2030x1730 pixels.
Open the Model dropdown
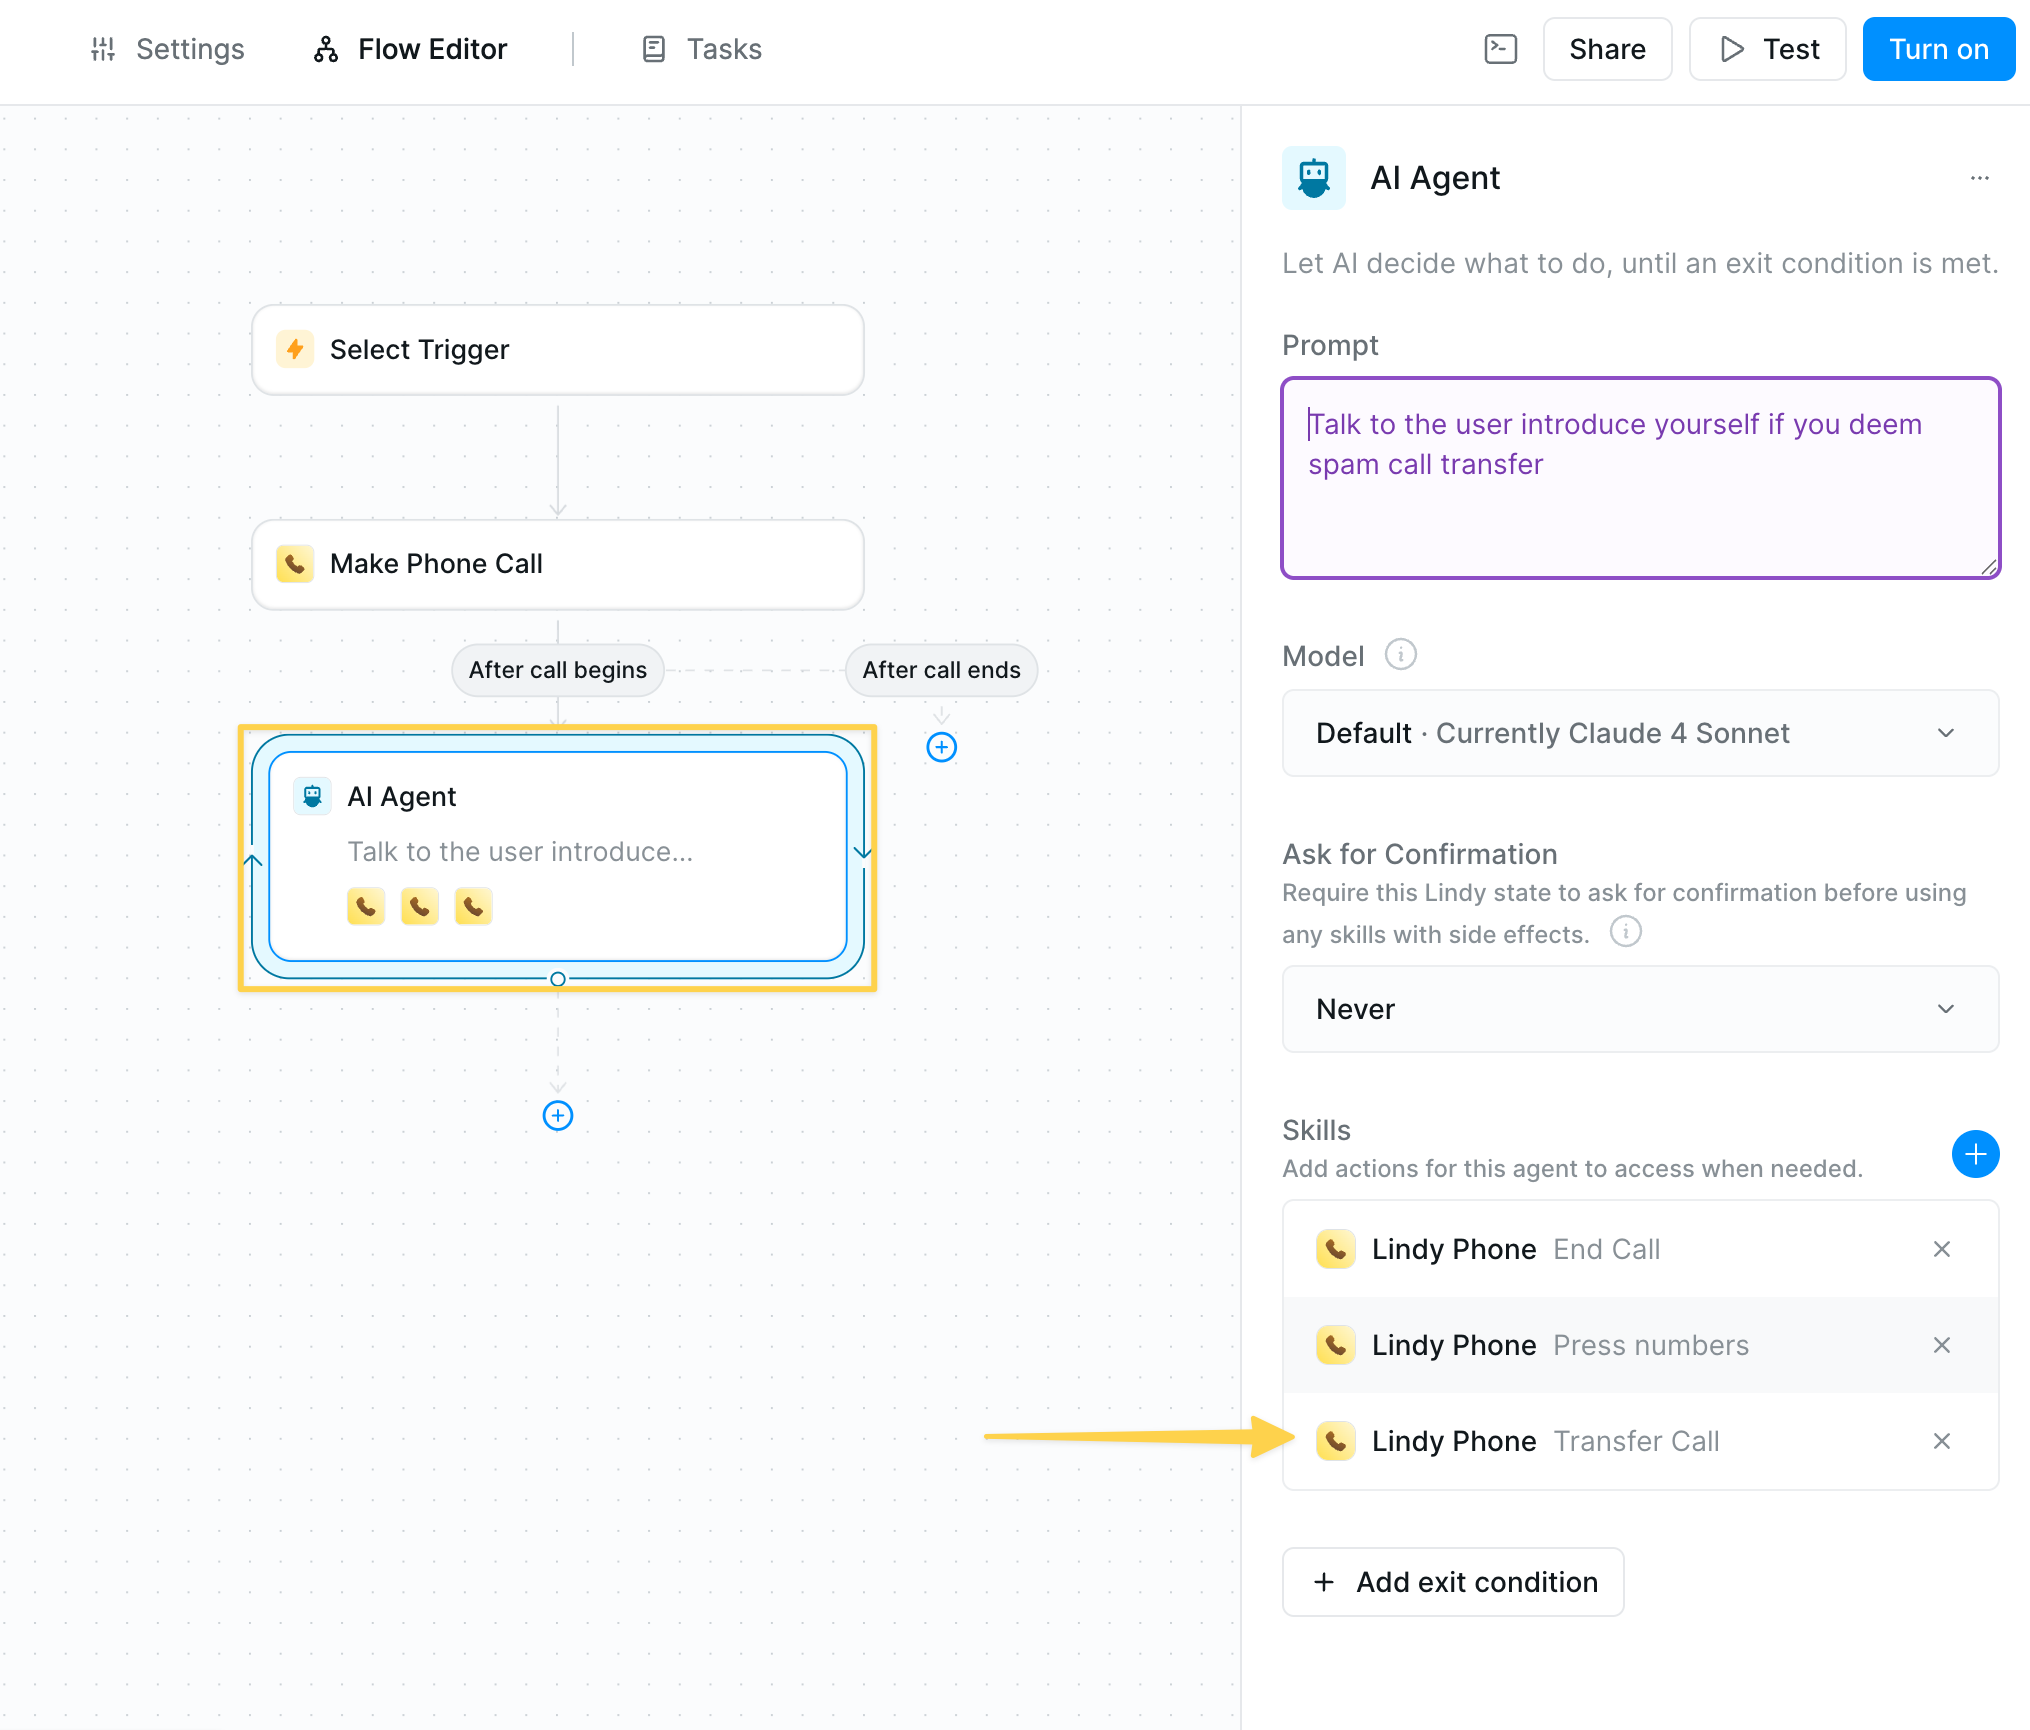(1640, 733)
